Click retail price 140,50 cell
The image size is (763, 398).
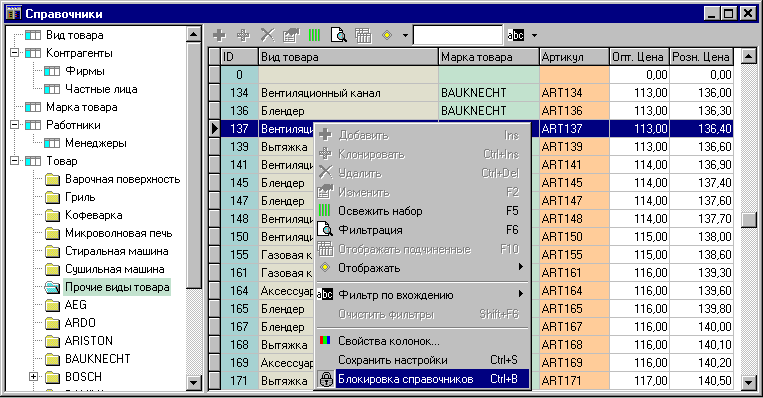coord(701,380)
